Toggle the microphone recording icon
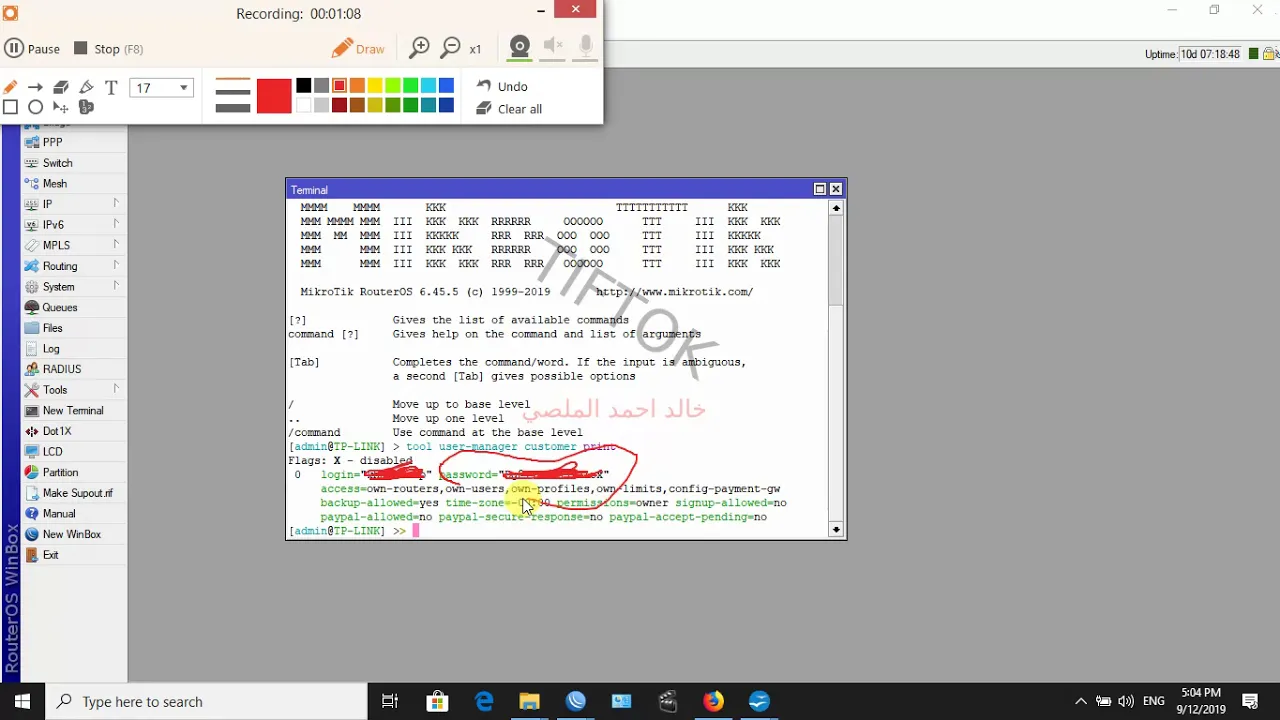Image resolution: width=1280 pixels, height=720 pixels. pyautogui.click(x=586, y=46)
